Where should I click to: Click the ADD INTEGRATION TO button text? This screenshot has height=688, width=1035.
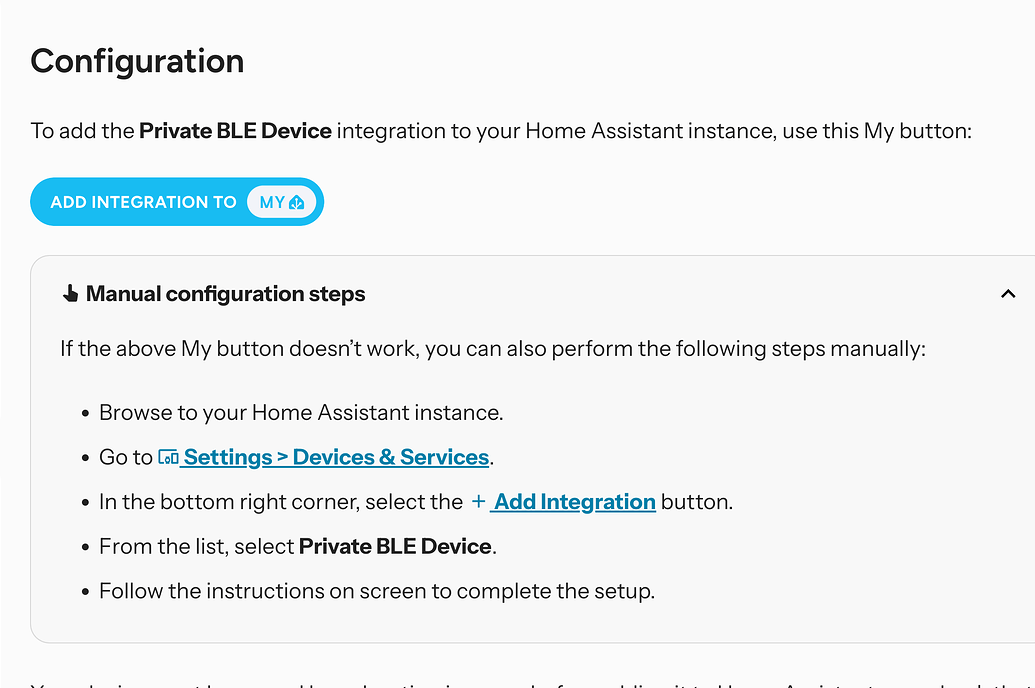[x=143, y=202]
